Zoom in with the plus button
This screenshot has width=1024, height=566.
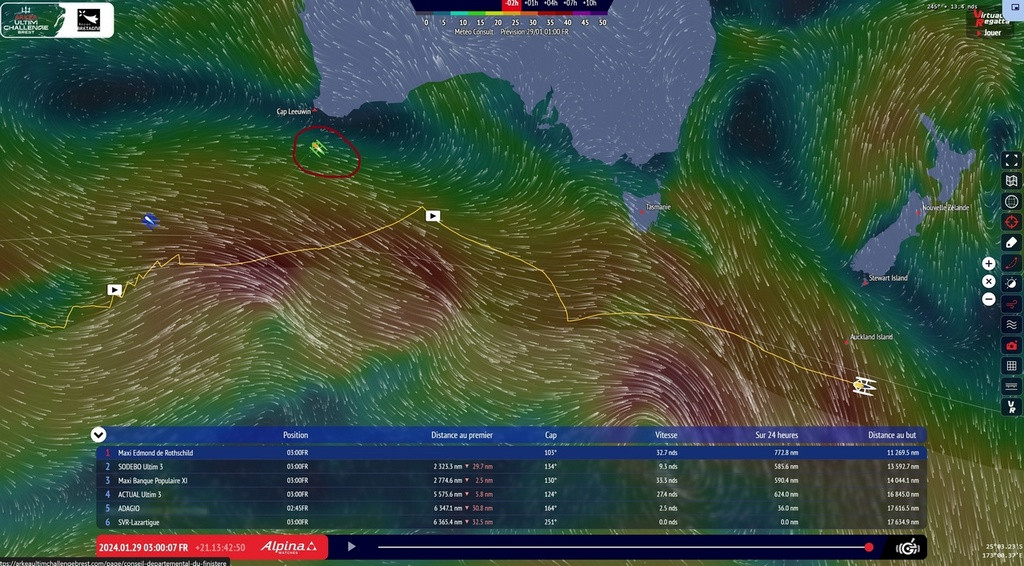[x=989, y=264]
